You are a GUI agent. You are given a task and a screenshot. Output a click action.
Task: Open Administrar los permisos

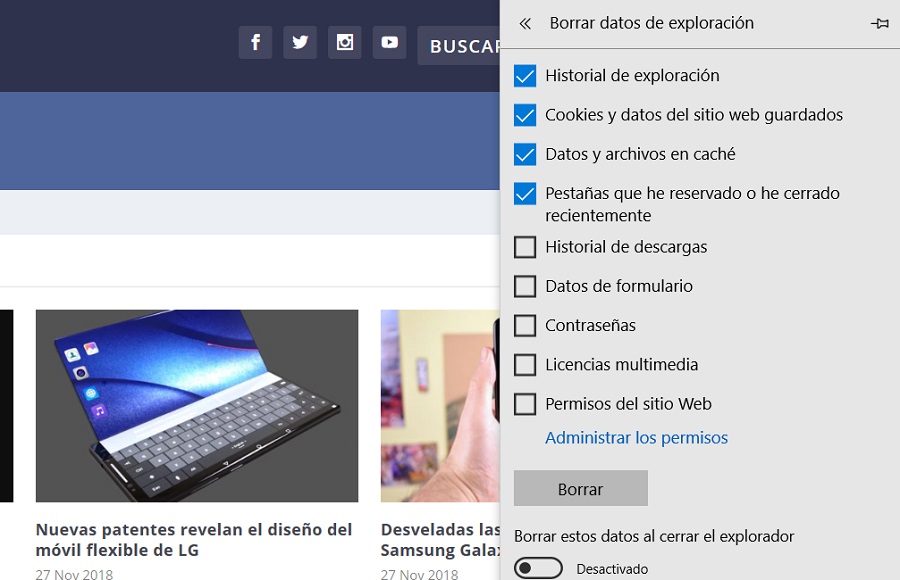point(635,437)
